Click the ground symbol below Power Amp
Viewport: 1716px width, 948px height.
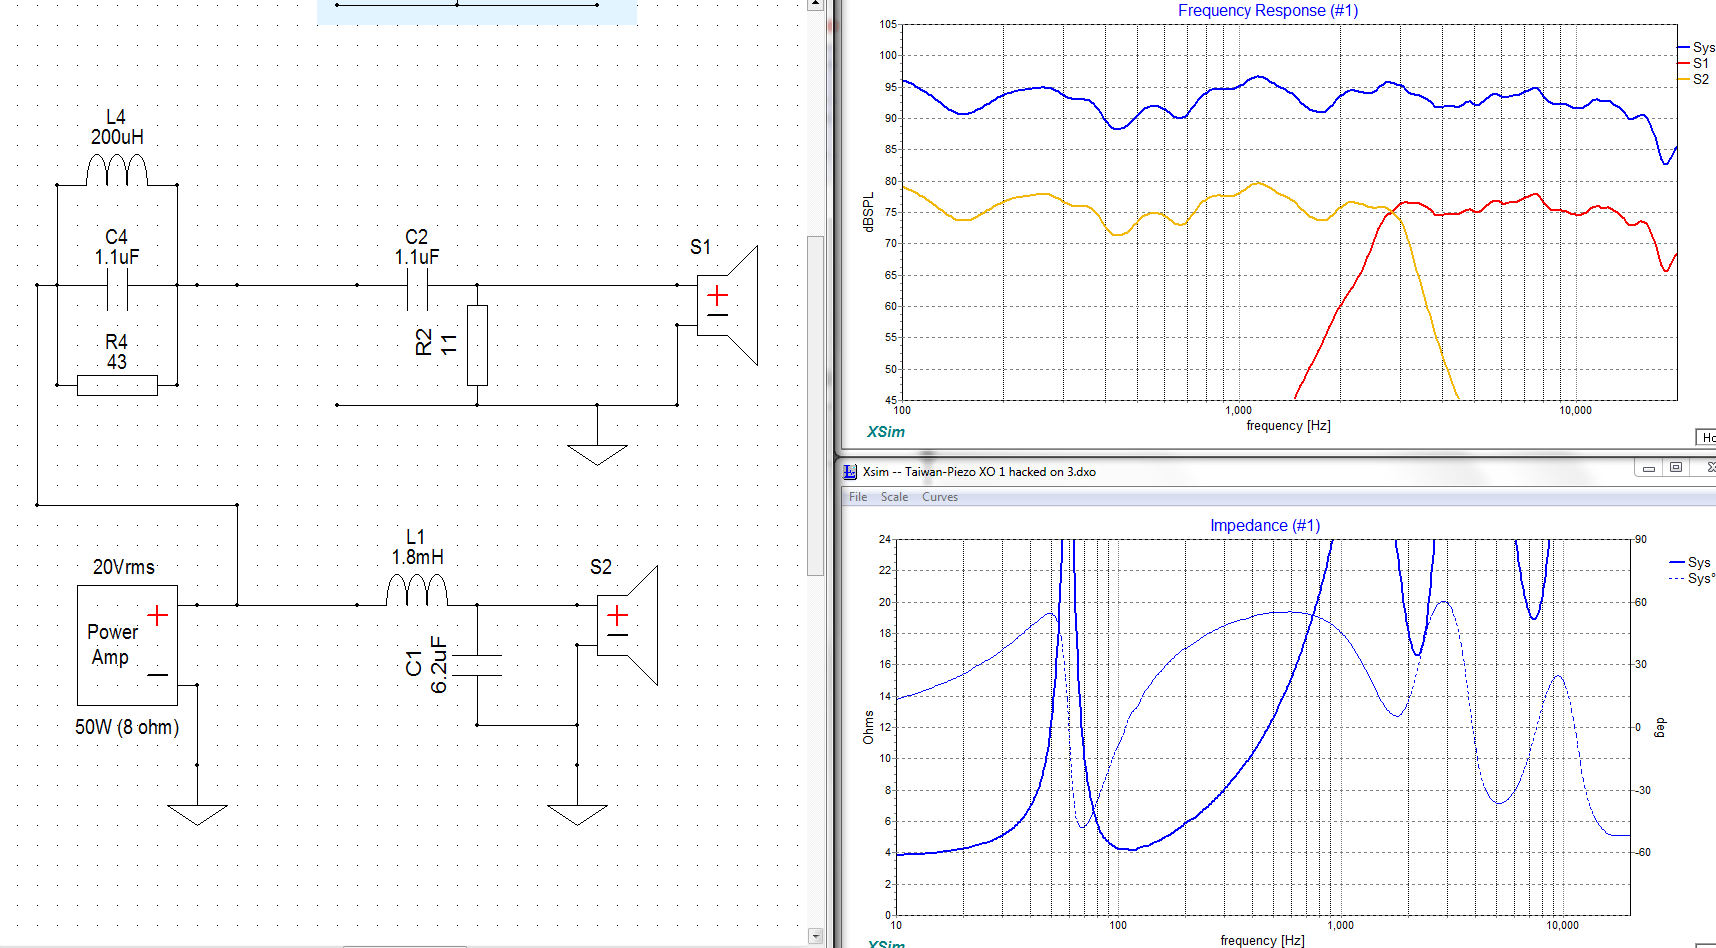[197, 815]
